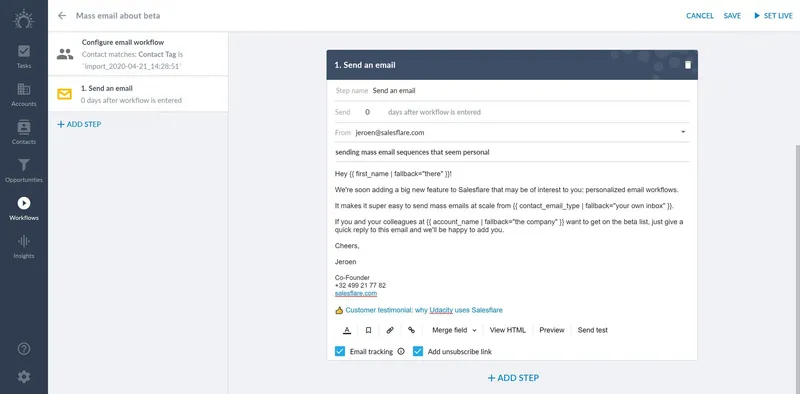Toggle the Add unsubscribe link checkbox

418,351
